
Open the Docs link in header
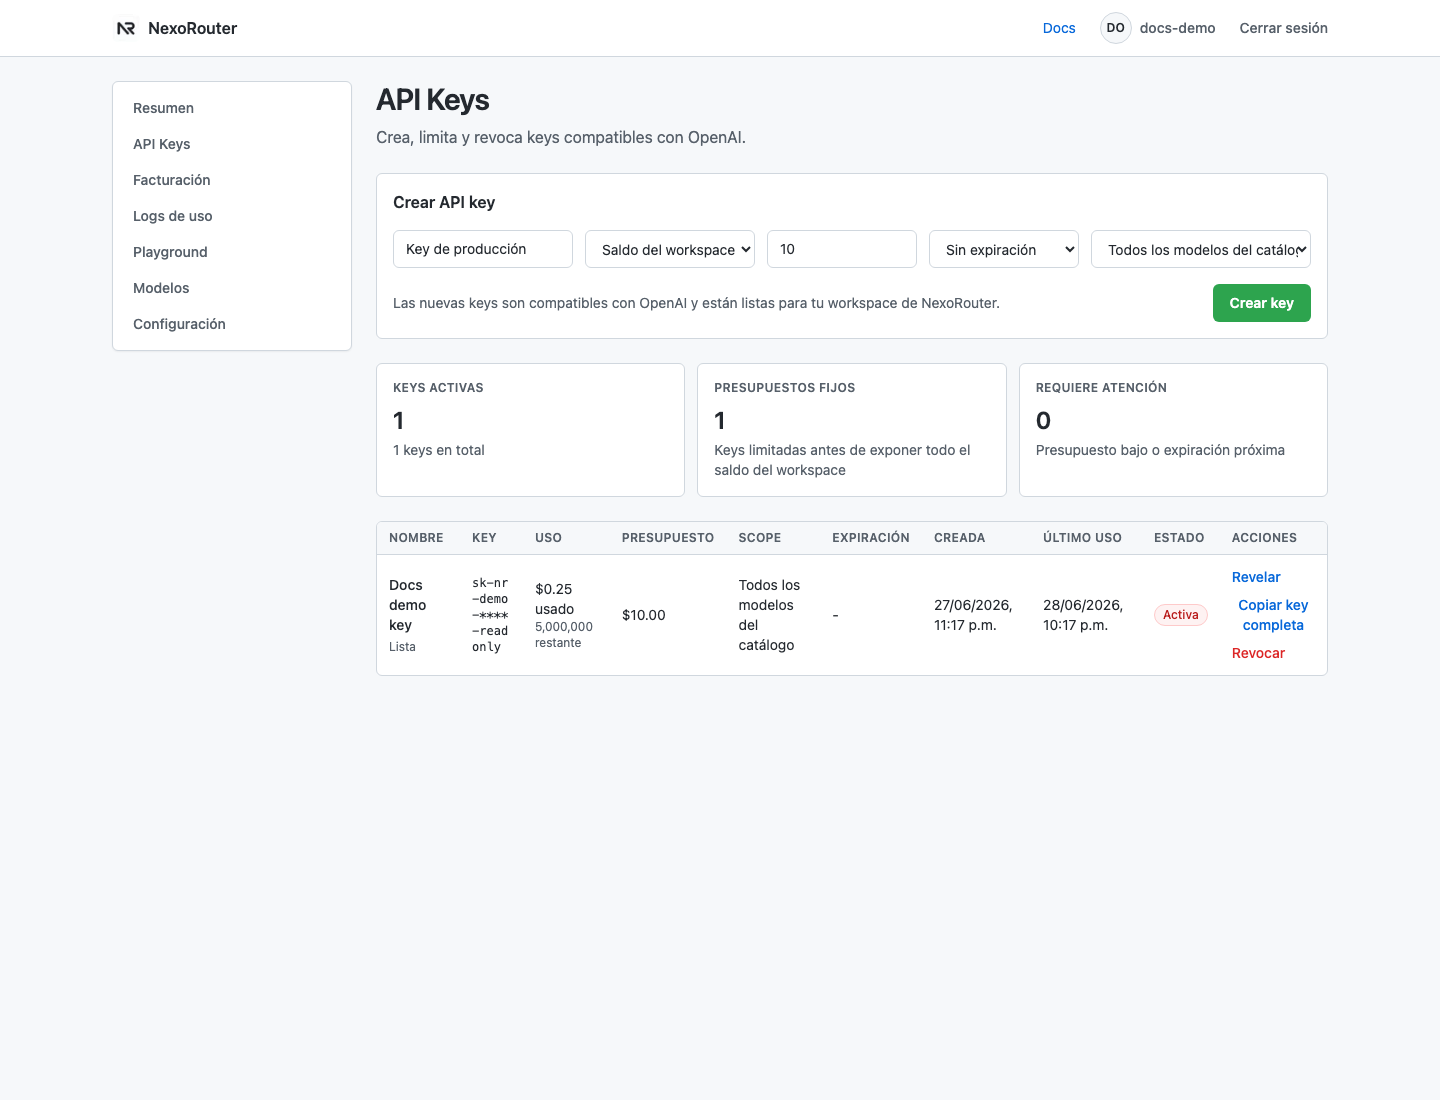pos(1059,28)
